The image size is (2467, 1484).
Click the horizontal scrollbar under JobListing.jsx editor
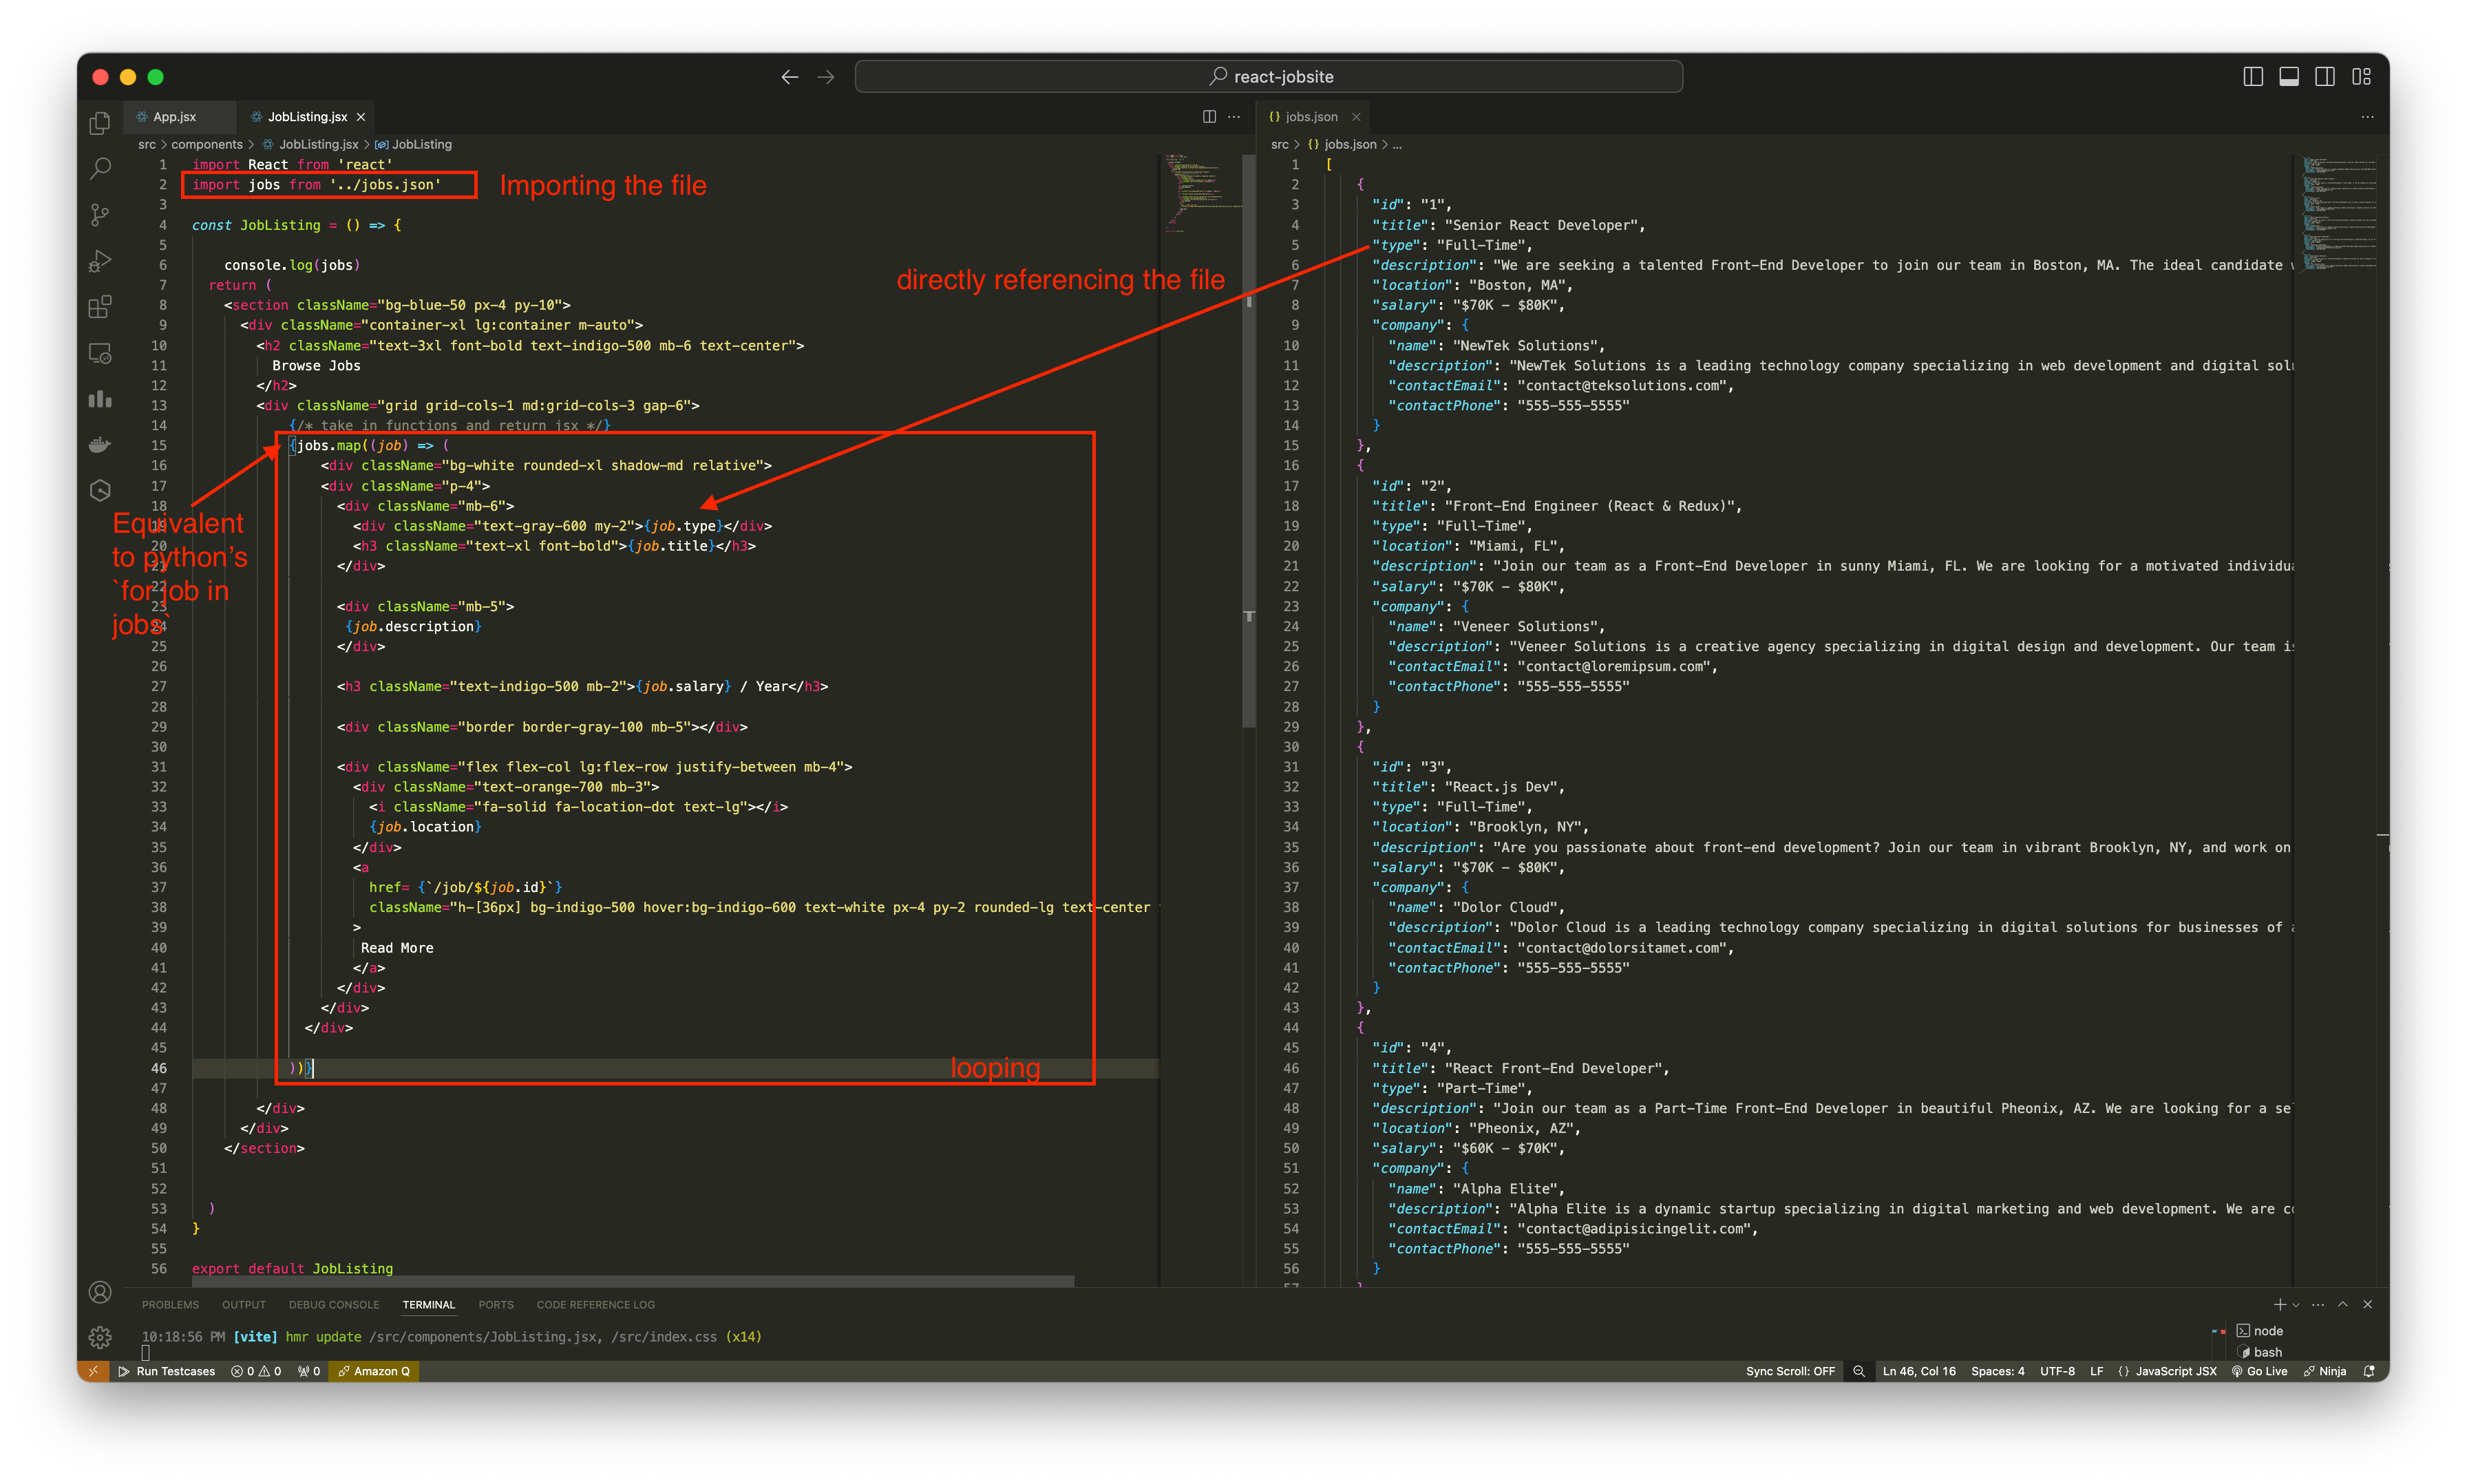pyautogui.click(x=633, y=1281)
